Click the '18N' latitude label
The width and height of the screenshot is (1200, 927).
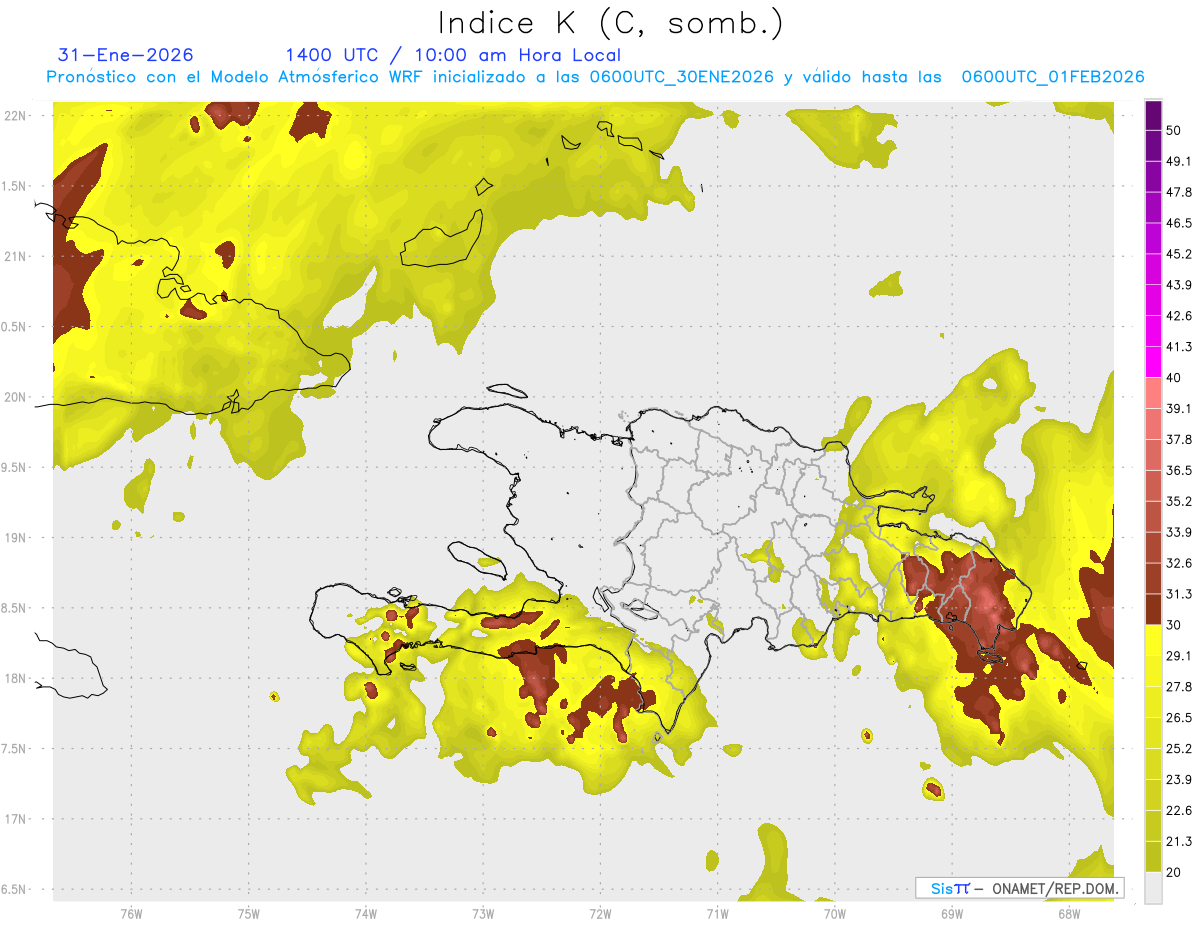[15, 678]
